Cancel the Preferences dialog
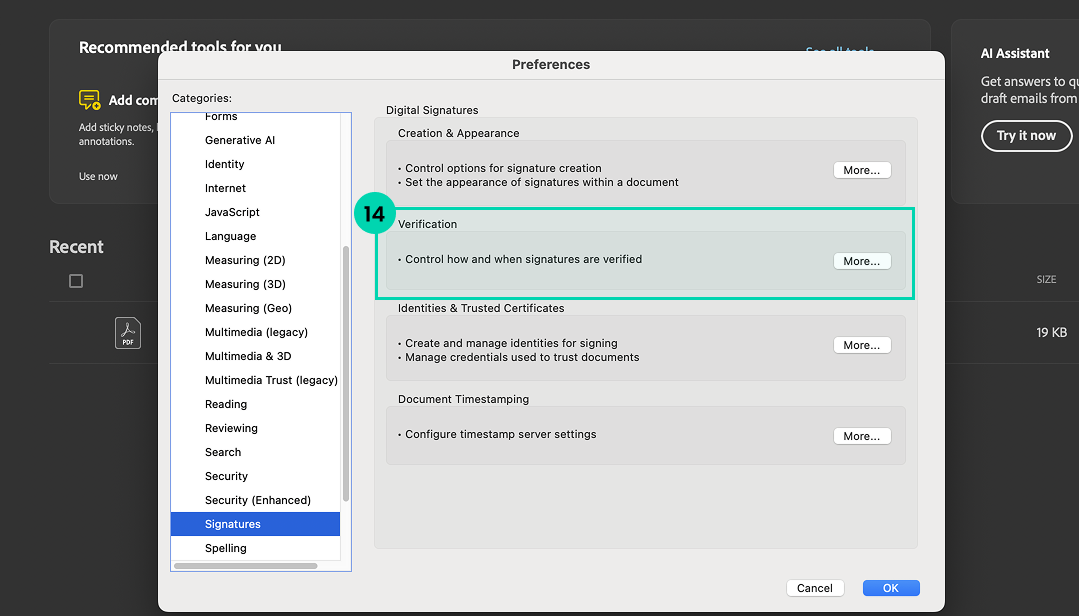Screen dimensions: 1079x616 814,588
